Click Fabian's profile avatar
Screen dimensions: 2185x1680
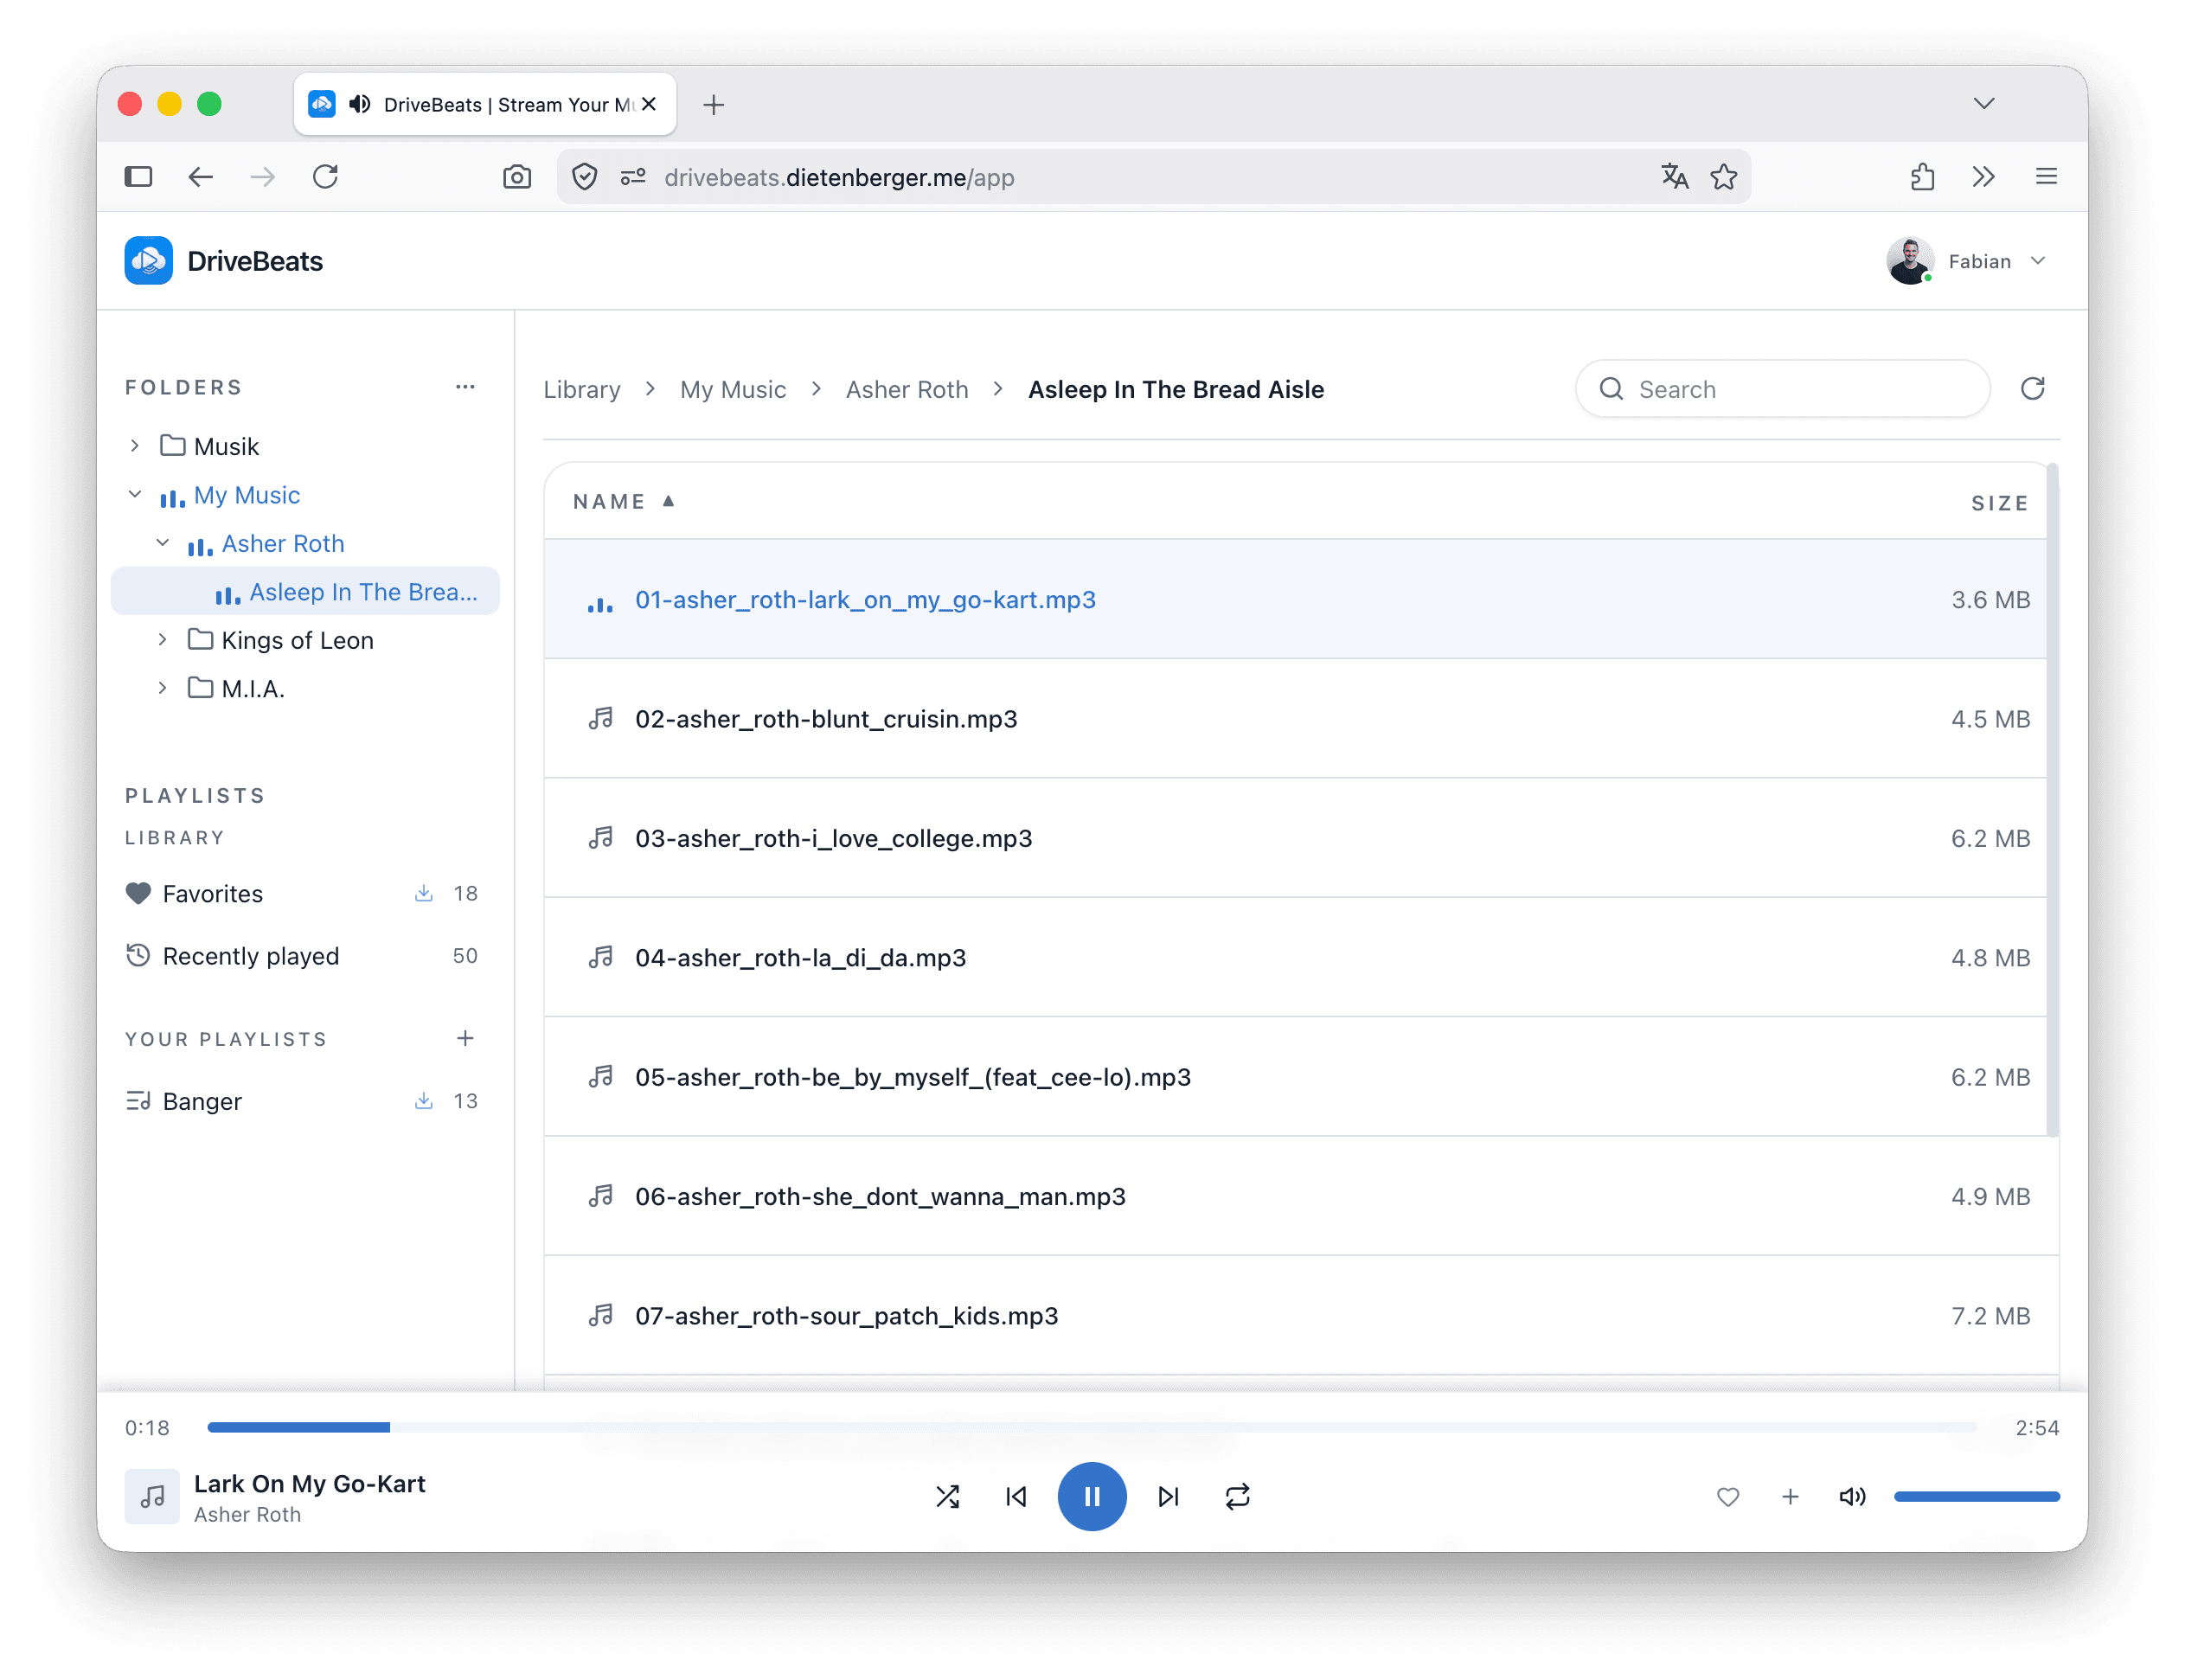[x=1909, y=261]
